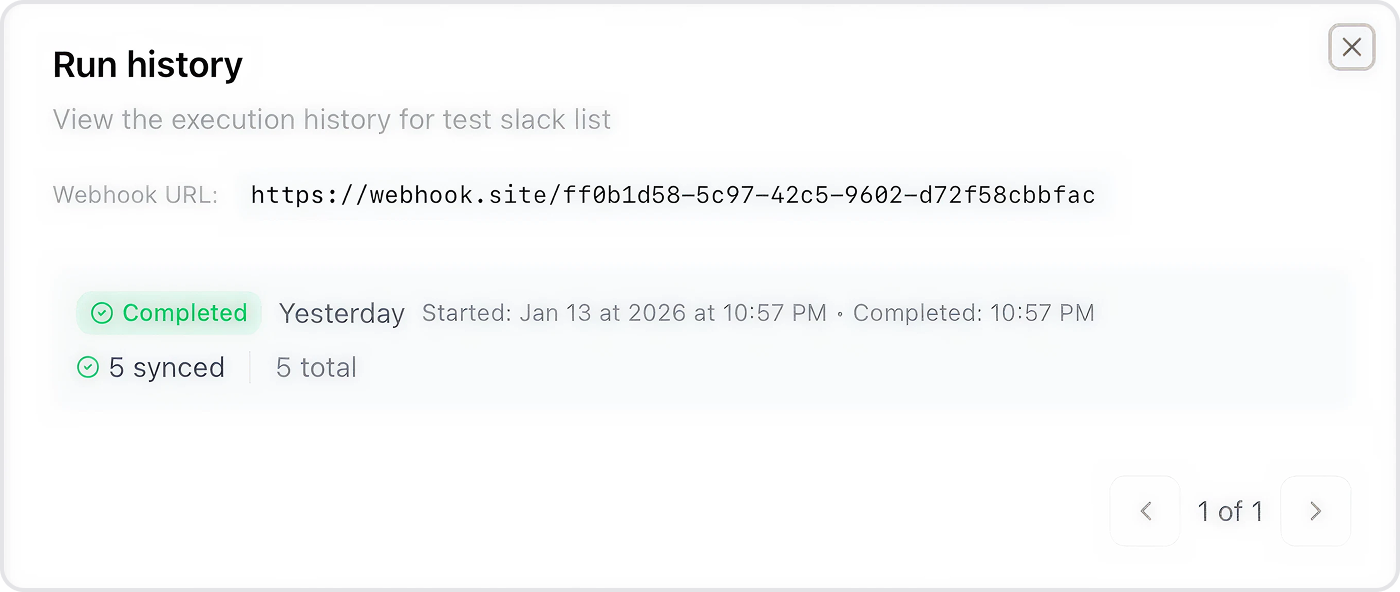The width and height of the screenshot is (1400, 592).
Task: Click the 1 of 1 page indicator
Action: point(1229,511)
